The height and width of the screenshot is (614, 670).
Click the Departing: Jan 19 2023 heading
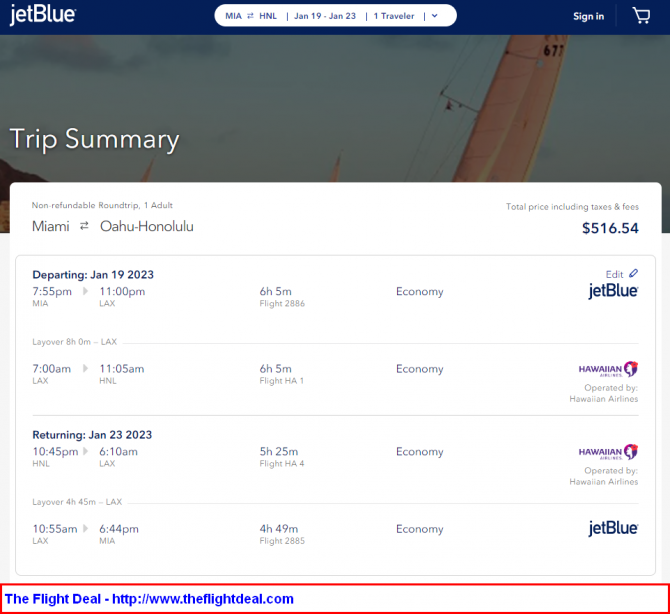(x=93, y=275)
